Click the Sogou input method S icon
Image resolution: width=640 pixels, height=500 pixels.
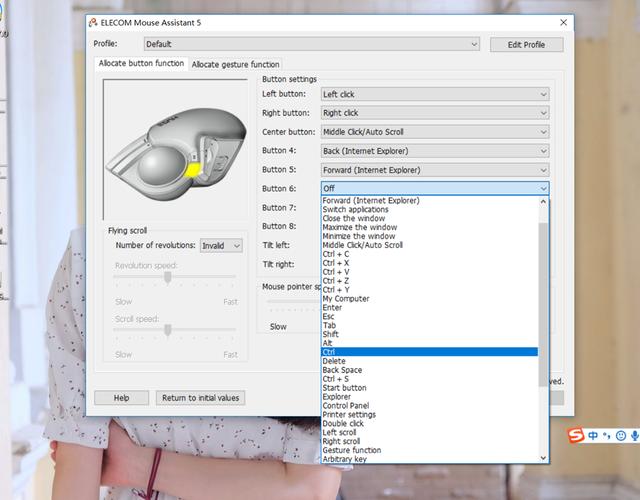click(576, 436)
